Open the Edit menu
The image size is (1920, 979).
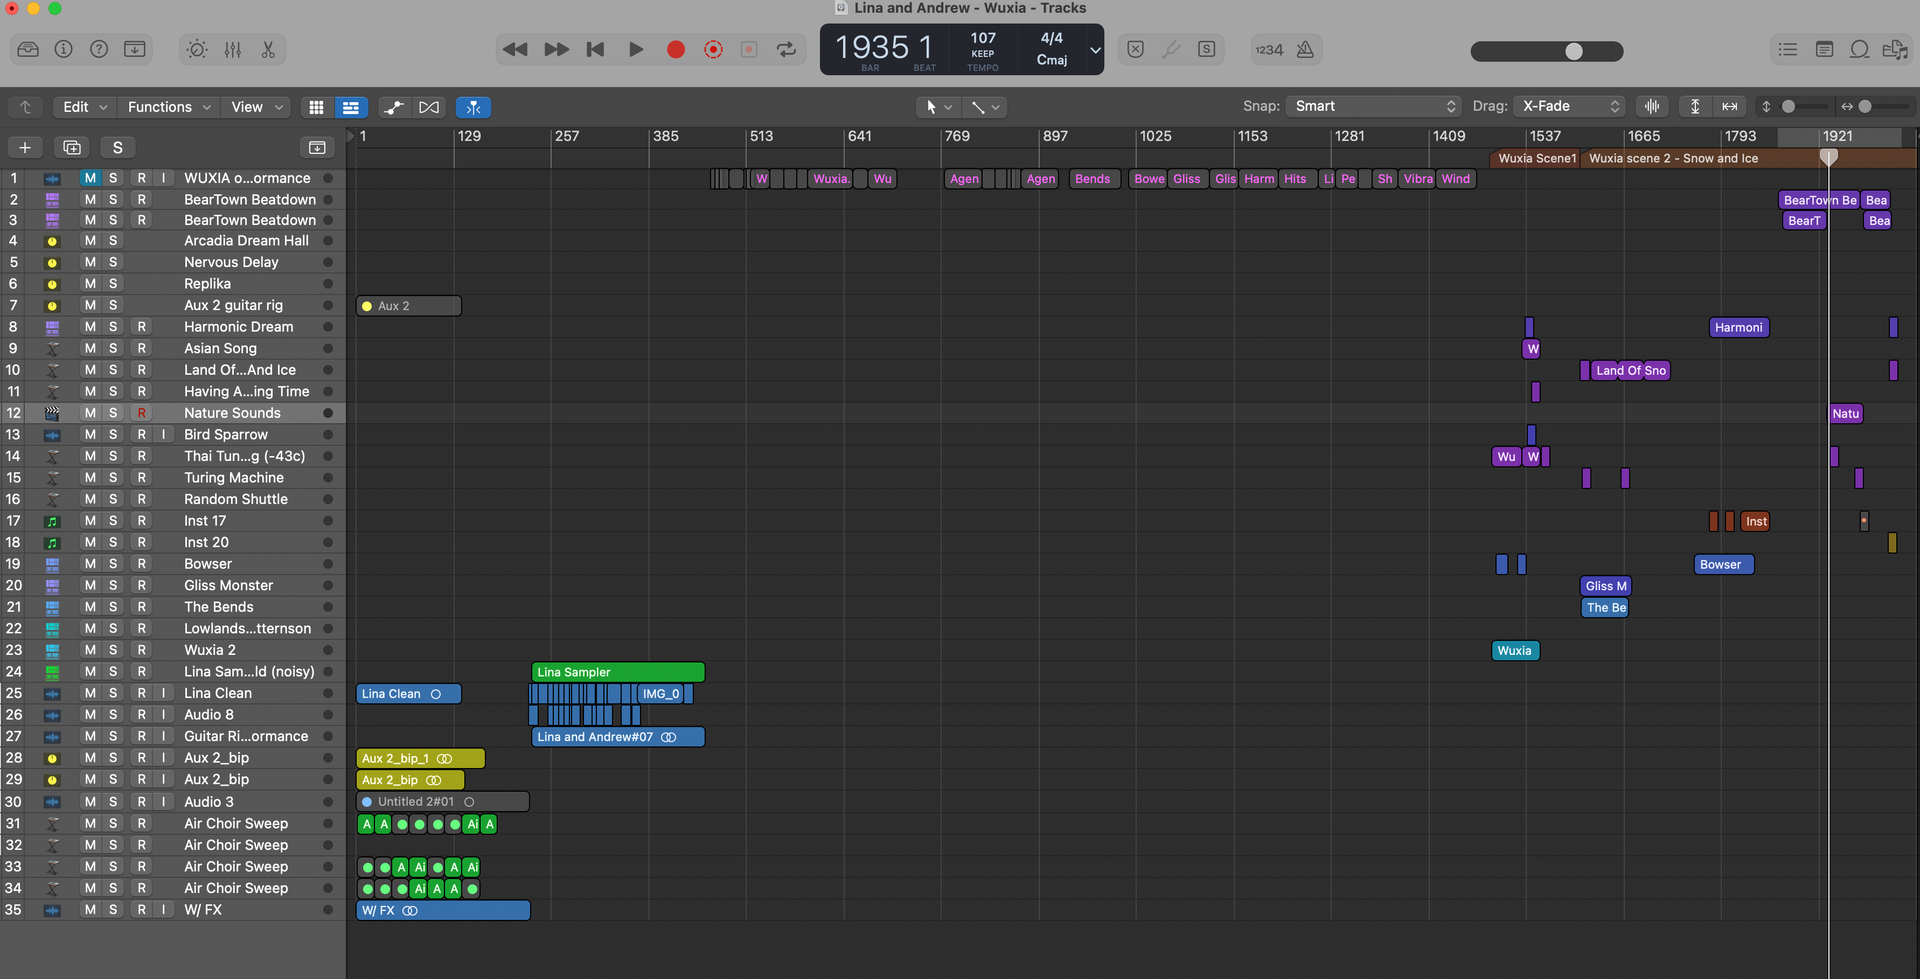click(x=83, y=107)
